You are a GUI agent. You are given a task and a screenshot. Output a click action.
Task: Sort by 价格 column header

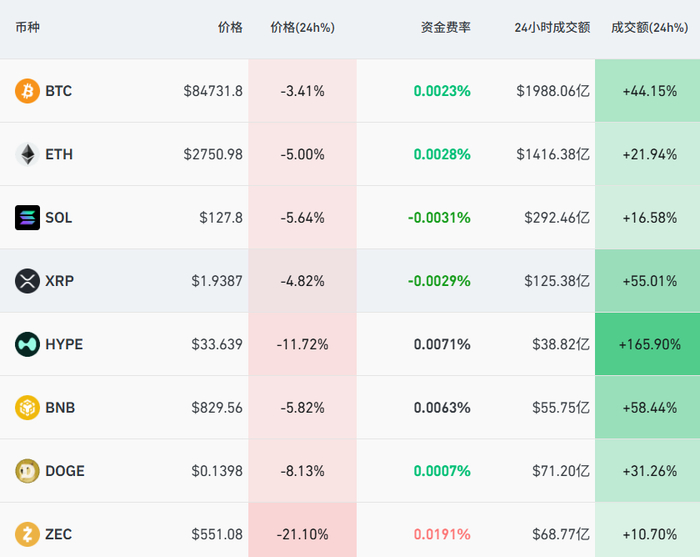click(230, 28)
